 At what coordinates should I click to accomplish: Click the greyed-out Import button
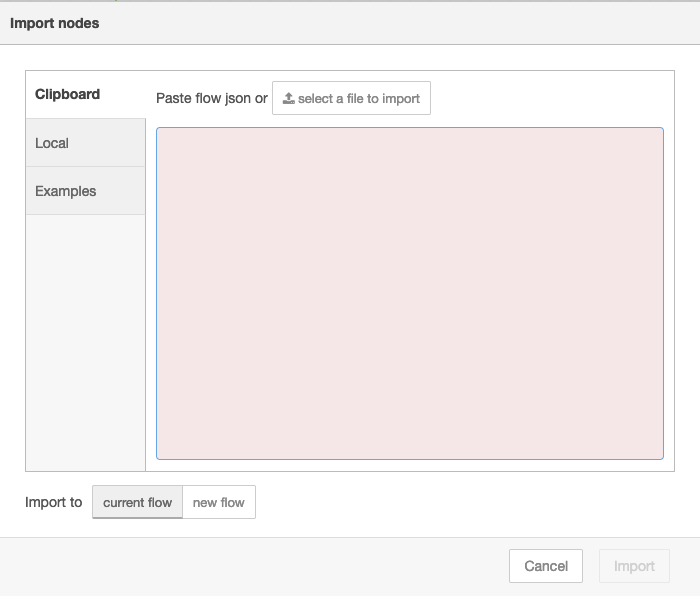point(634,566)
